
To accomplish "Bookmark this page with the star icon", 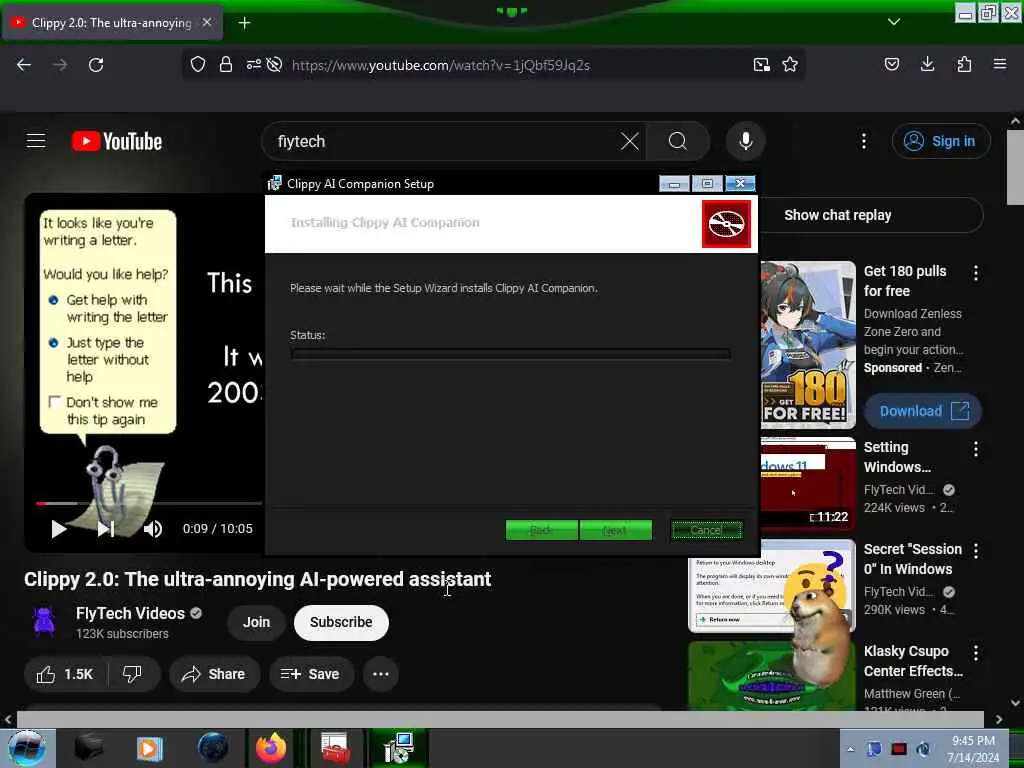I will click(790, 64).
